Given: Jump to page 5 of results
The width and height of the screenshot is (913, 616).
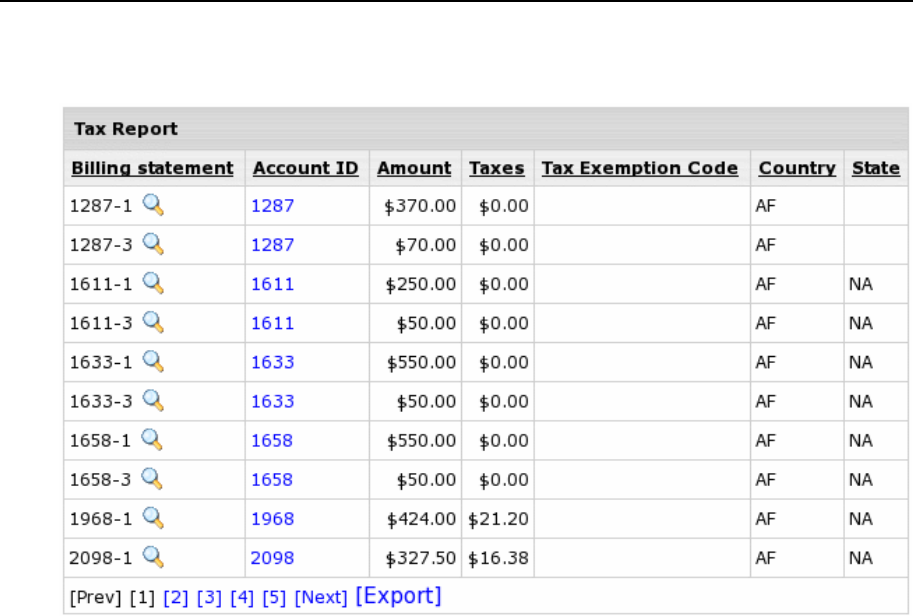Looking at the screenshot, I should pos(274,598).
